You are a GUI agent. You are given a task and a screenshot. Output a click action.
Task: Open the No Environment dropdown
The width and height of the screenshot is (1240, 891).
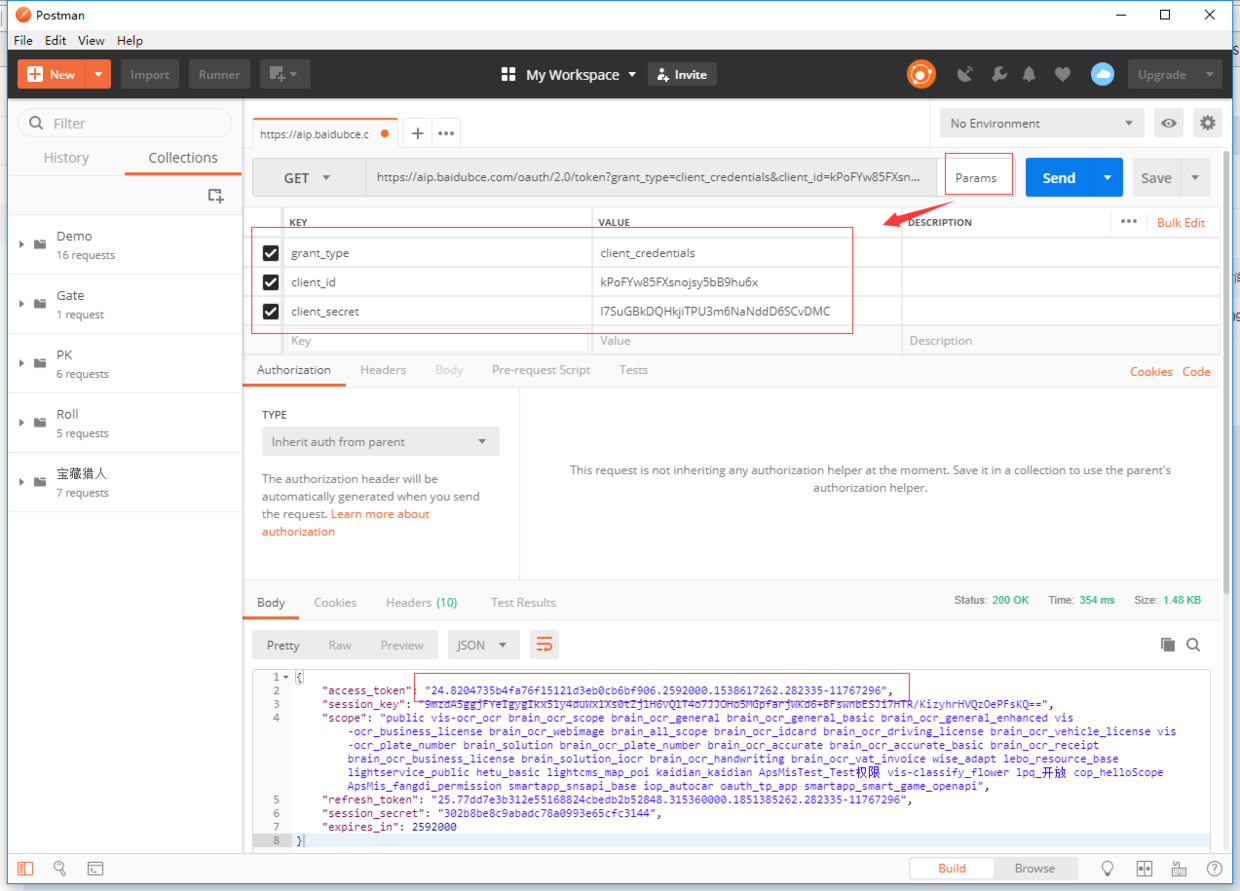[x=1042, y=123]
